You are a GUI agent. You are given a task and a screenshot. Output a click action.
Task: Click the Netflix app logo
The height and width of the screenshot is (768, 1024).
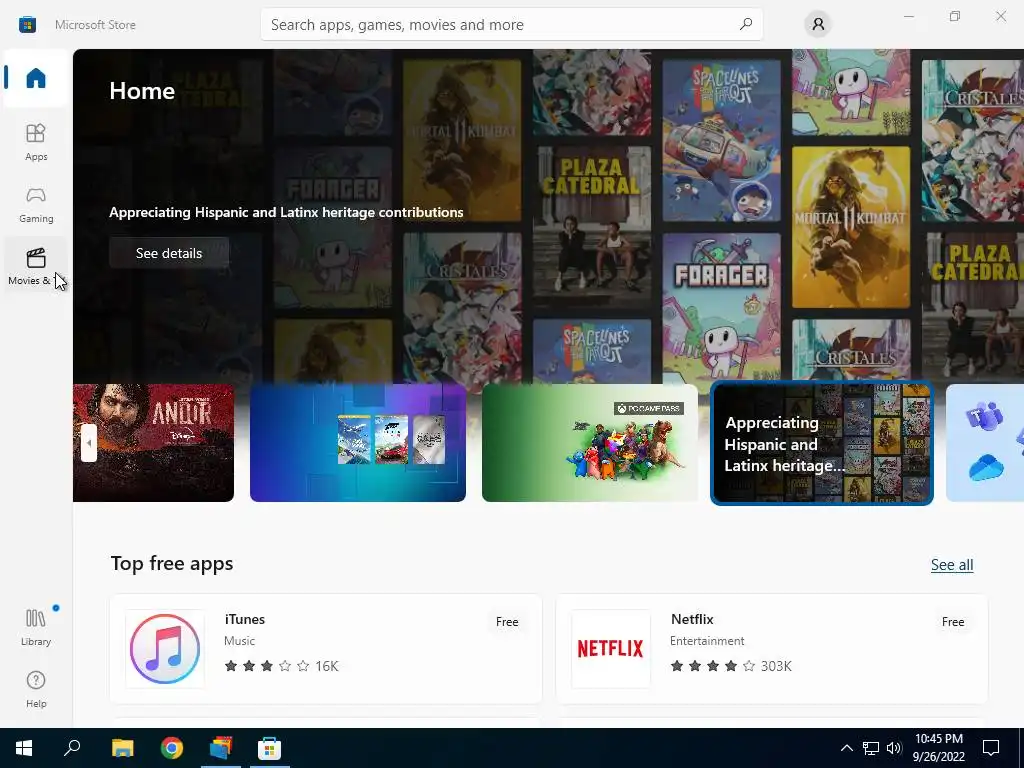coord(611,648)
